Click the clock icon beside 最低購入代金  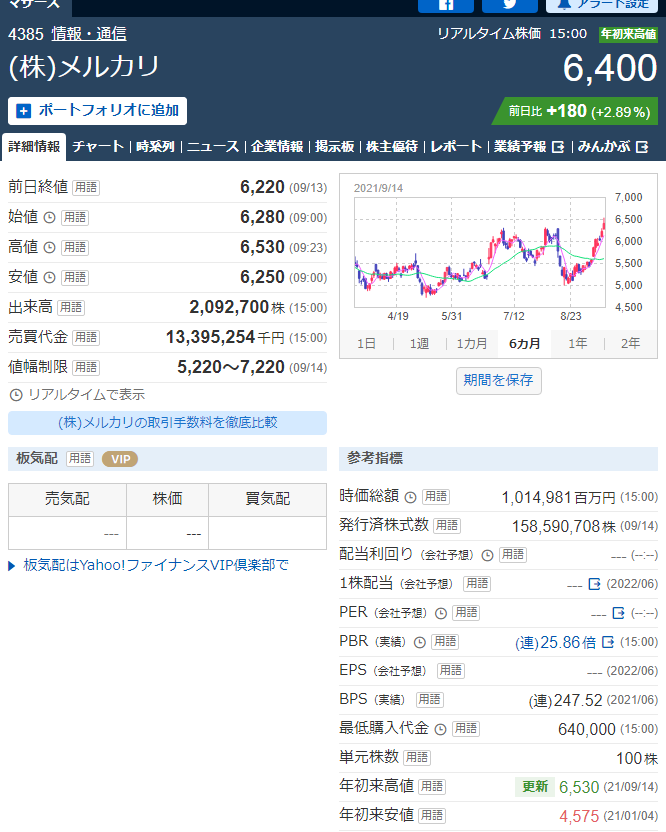click(x=440, y=730)
